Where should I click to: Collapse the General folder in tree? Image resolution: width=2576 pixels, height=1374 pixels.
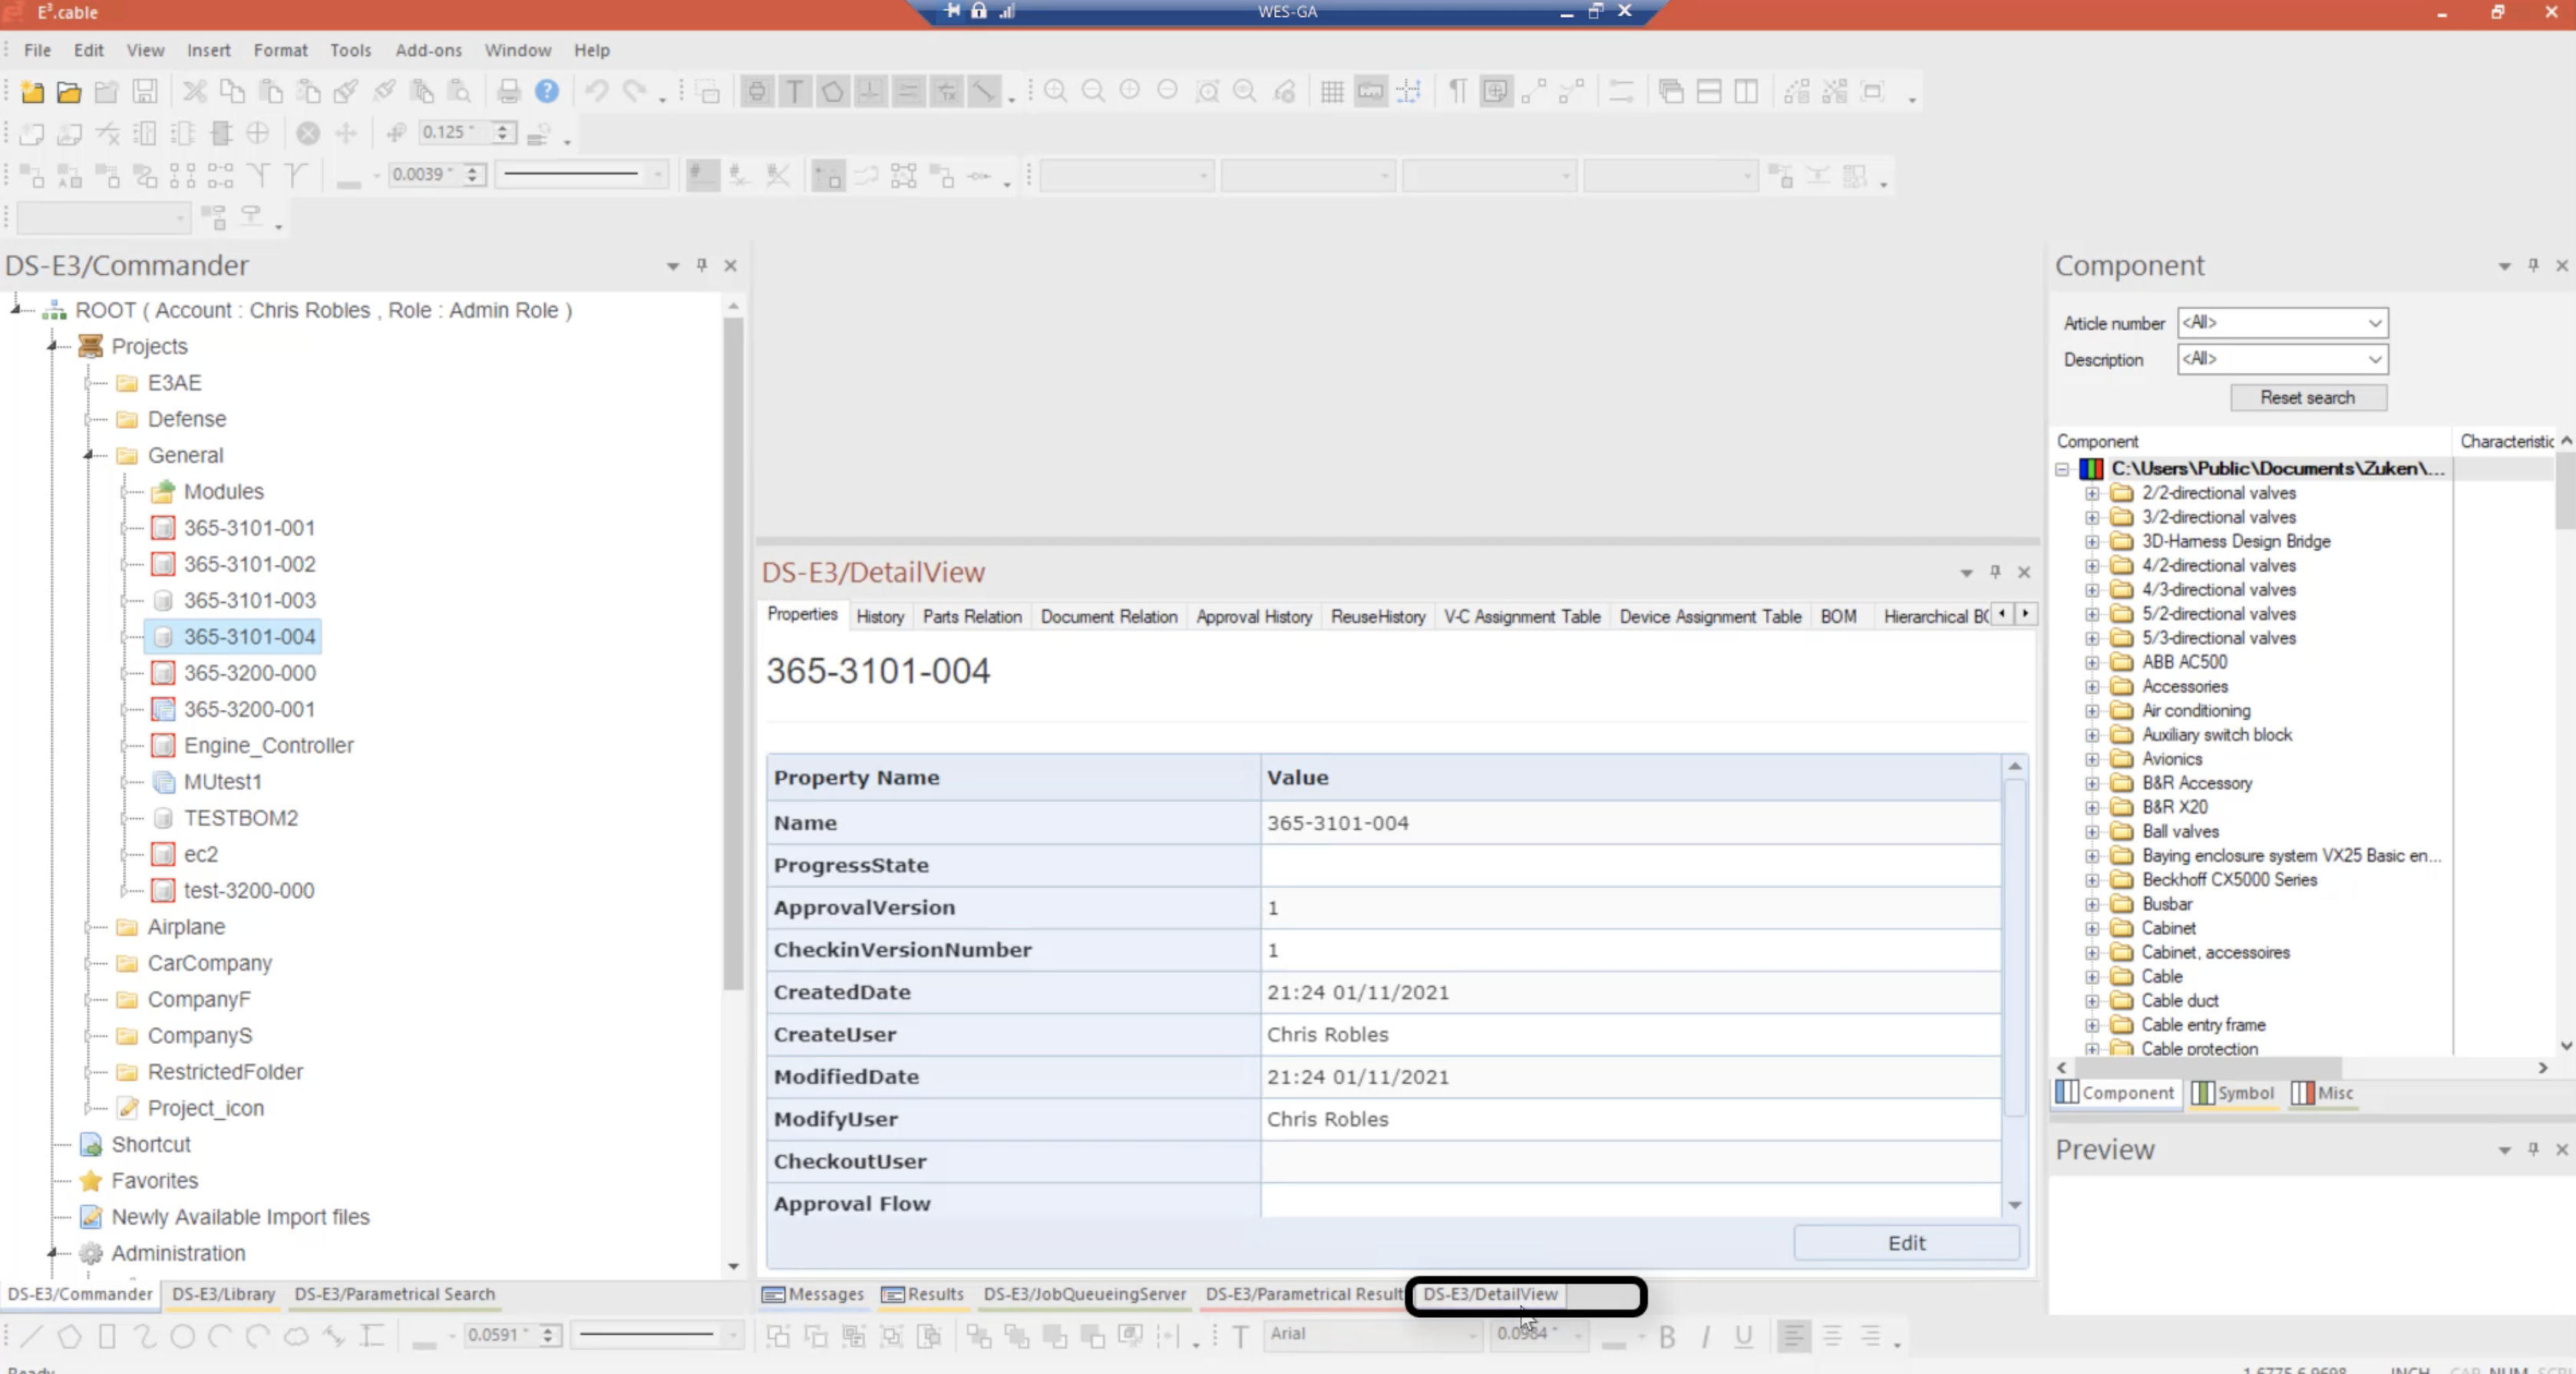point(89,455)
